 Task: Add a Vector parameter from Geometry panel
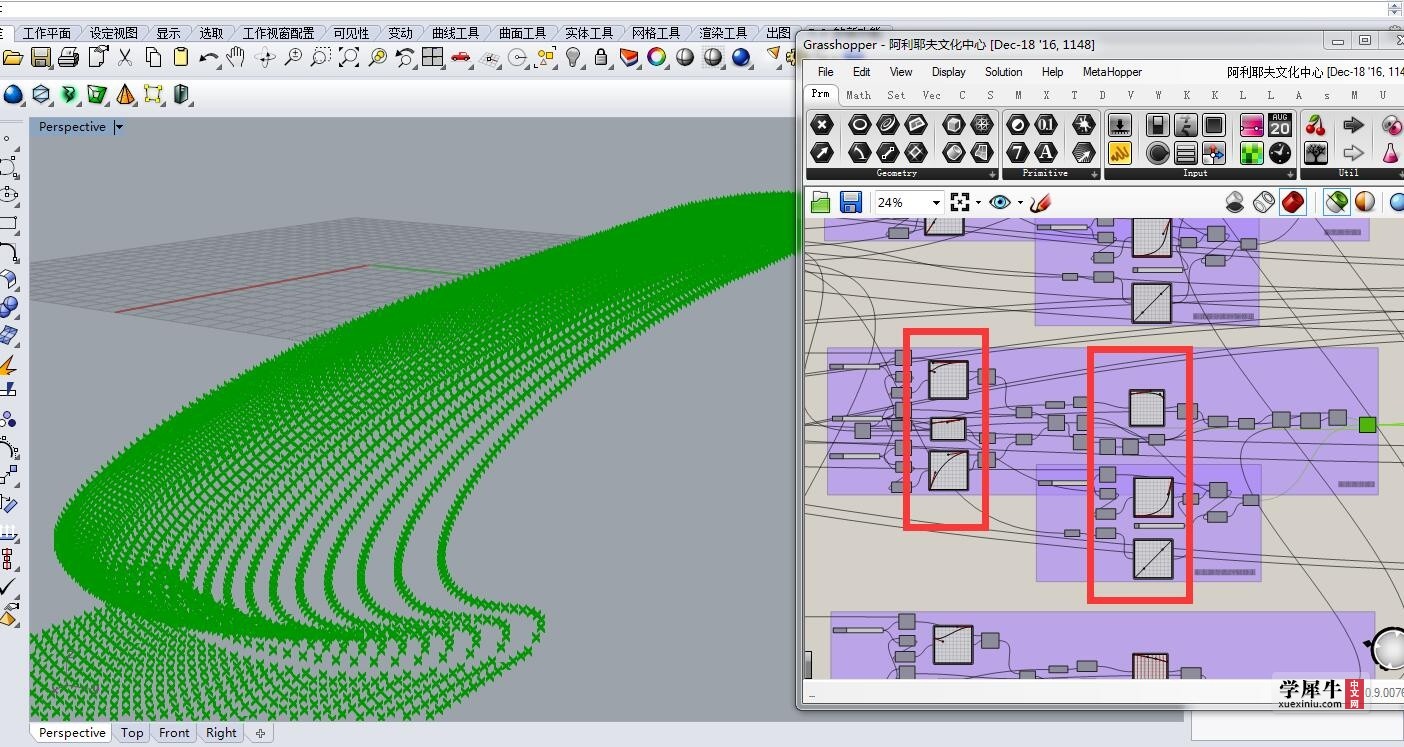tap(821, 152)
